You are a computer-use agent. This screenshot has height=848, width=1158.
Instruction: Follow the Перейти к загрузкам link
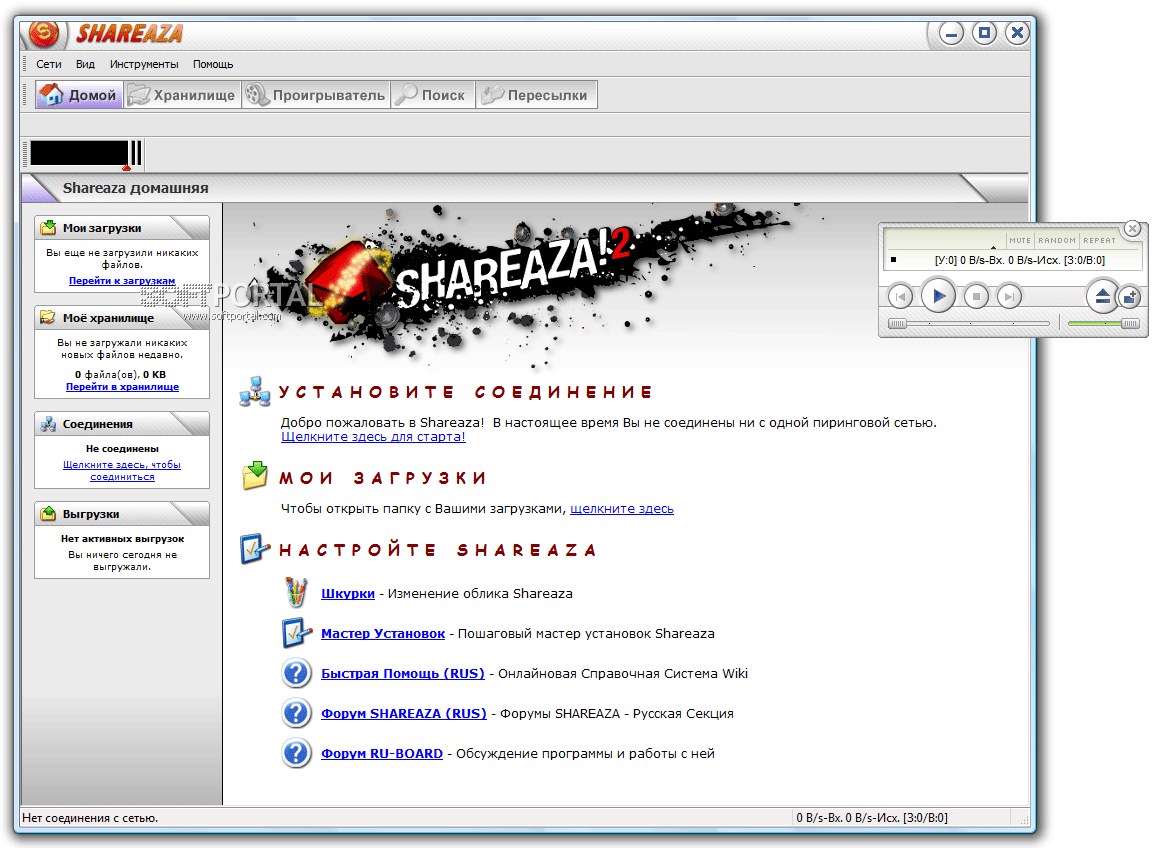click(x=122, y=281)
